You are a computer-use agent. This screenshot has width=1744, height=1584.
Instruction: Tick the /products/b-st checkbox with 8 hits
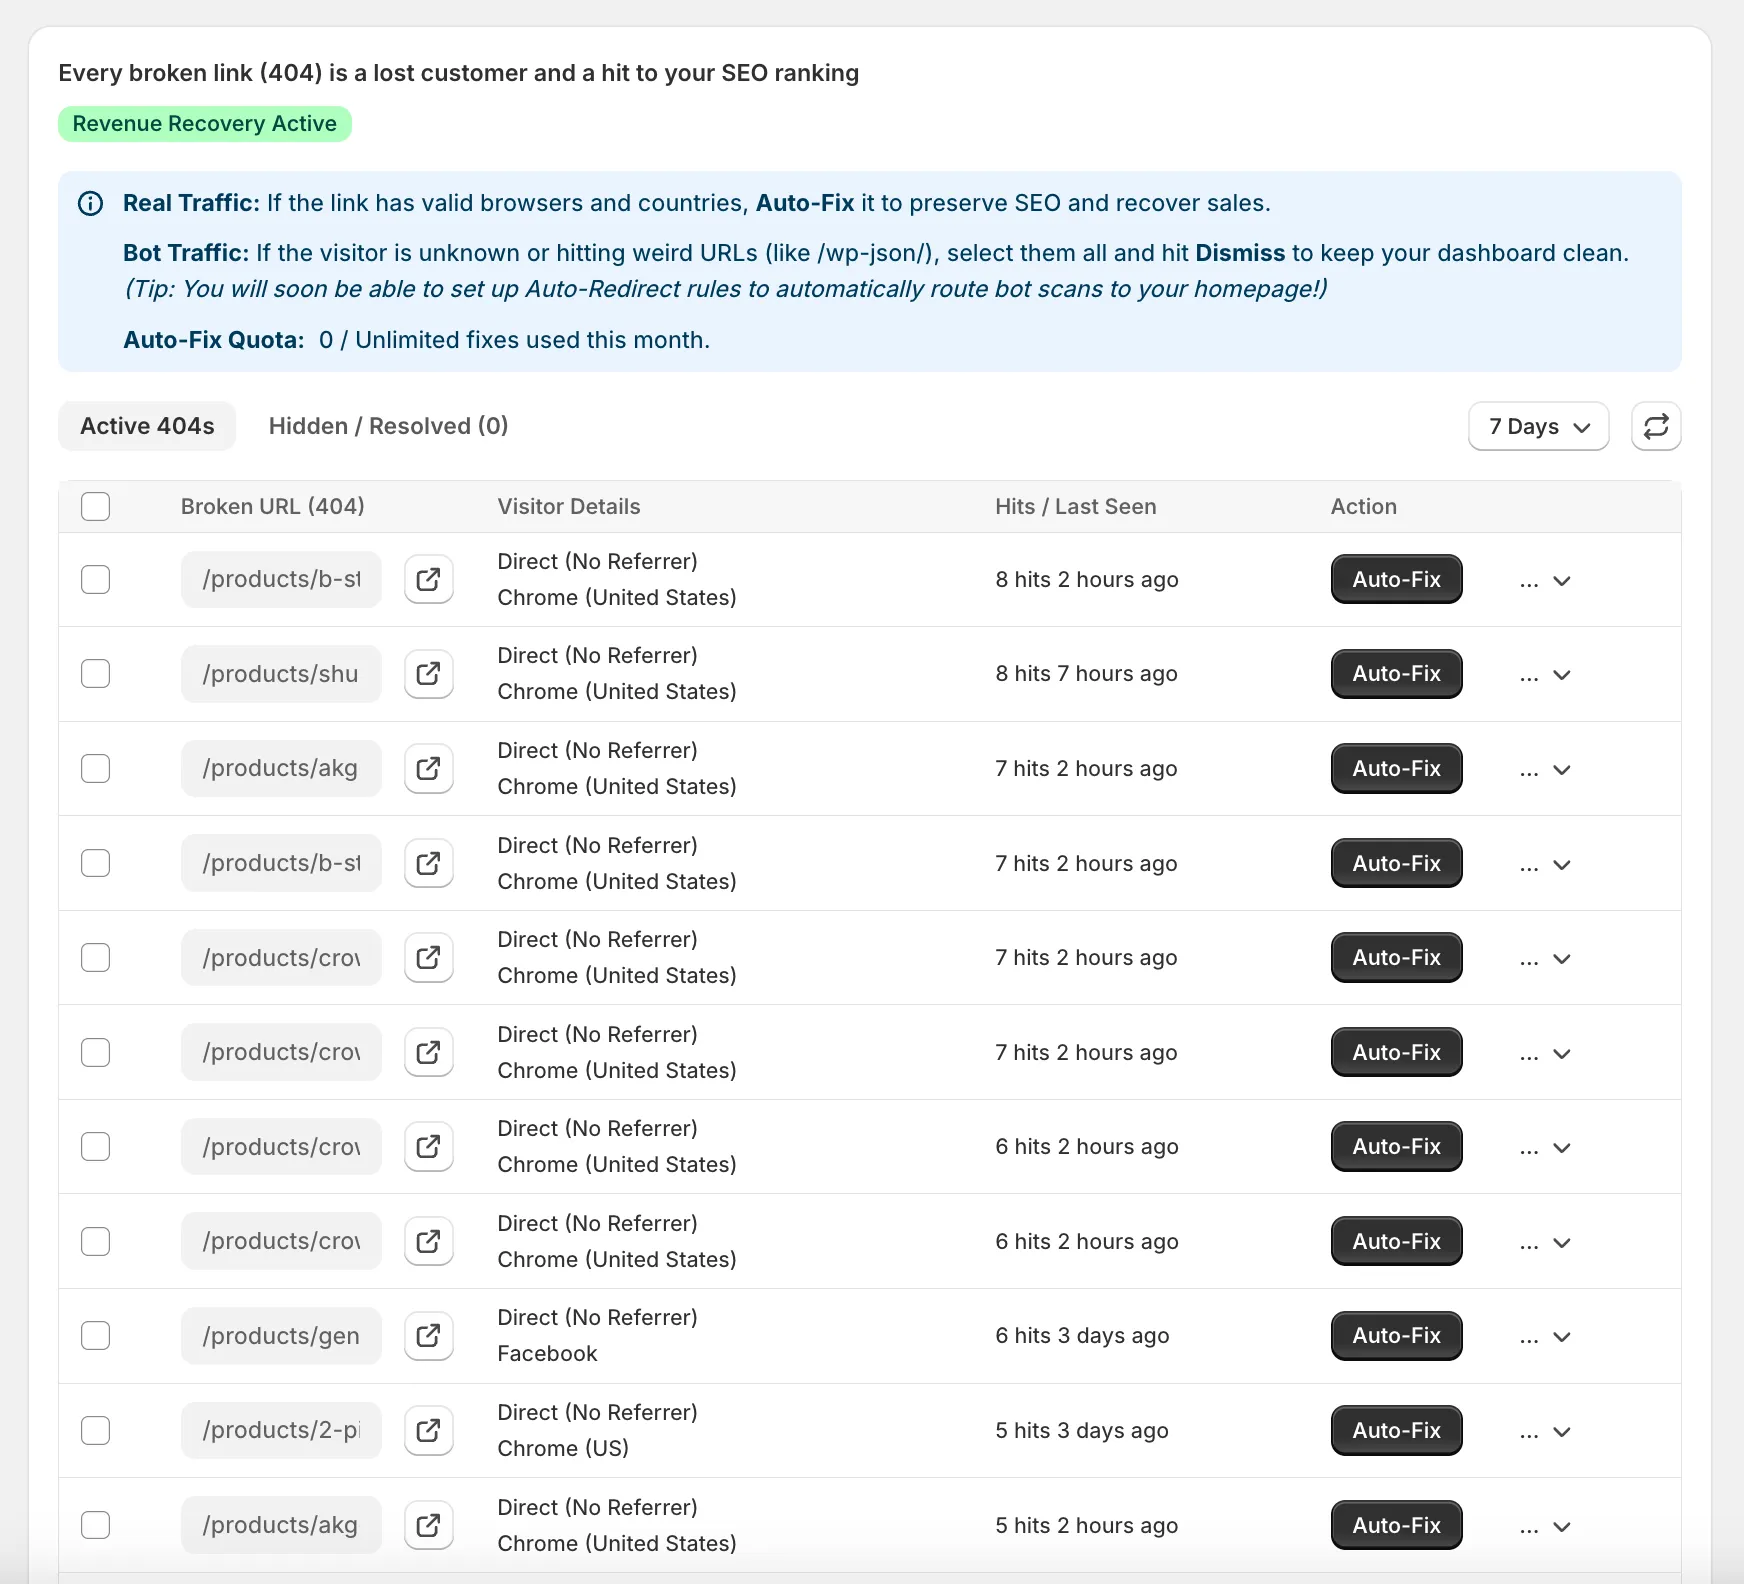pos(96,579)
